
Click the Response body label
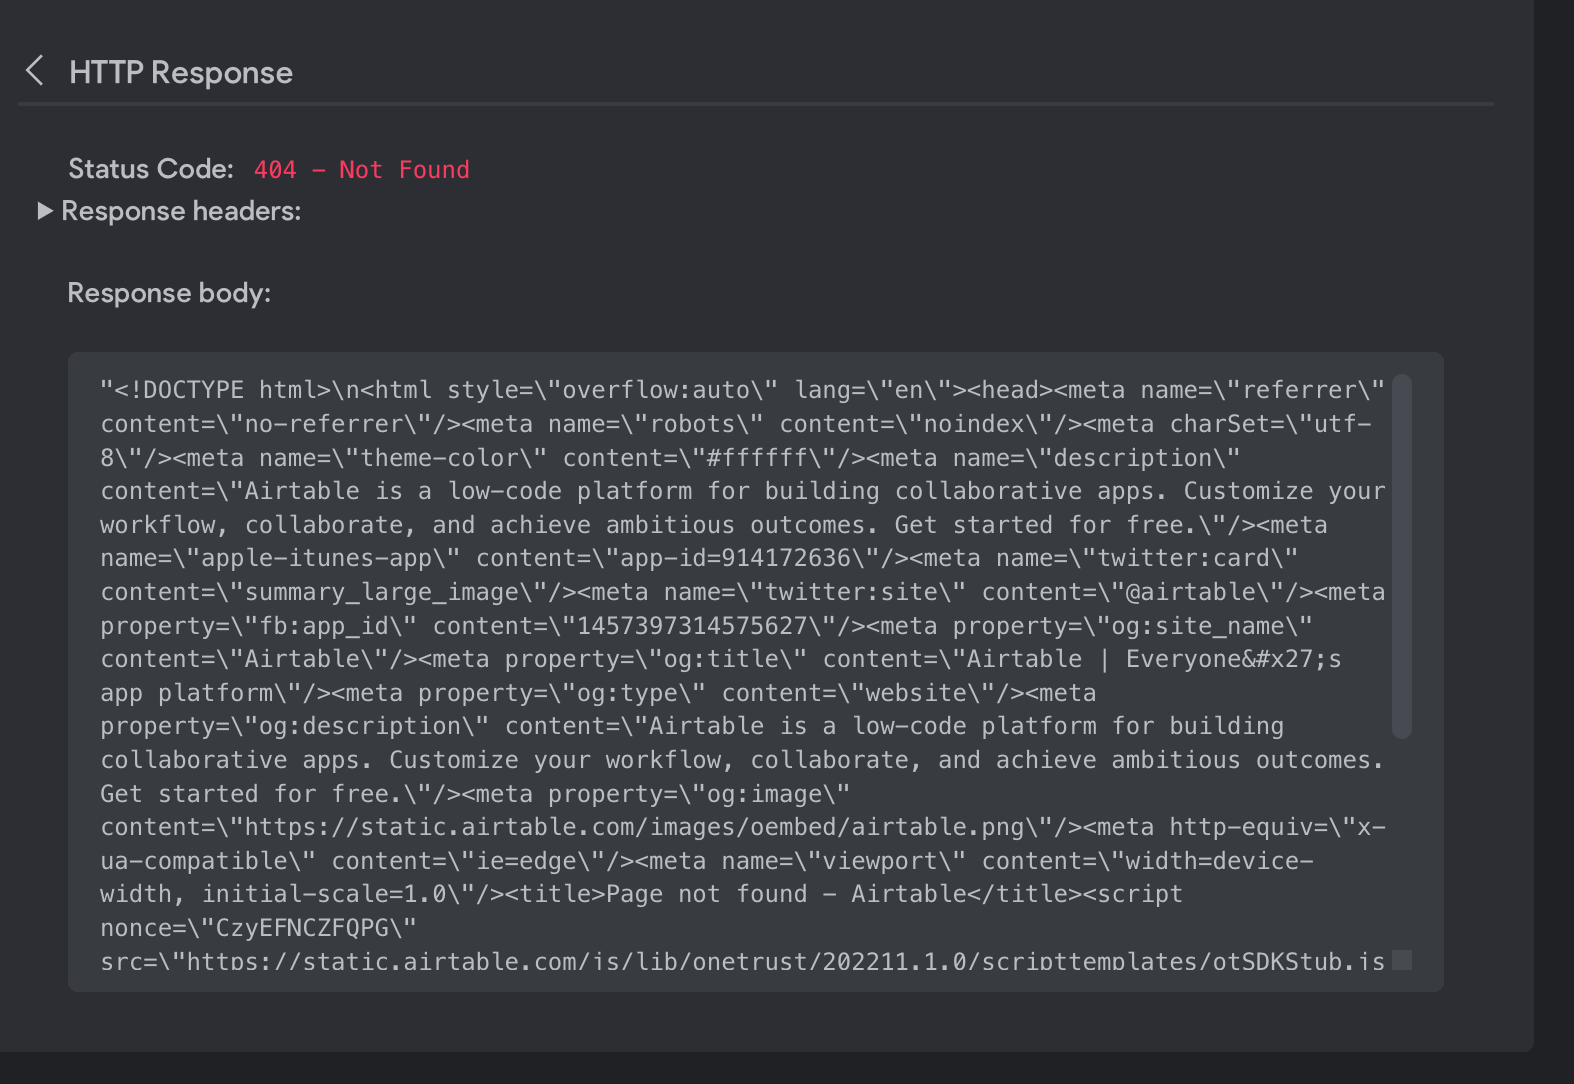169,293
